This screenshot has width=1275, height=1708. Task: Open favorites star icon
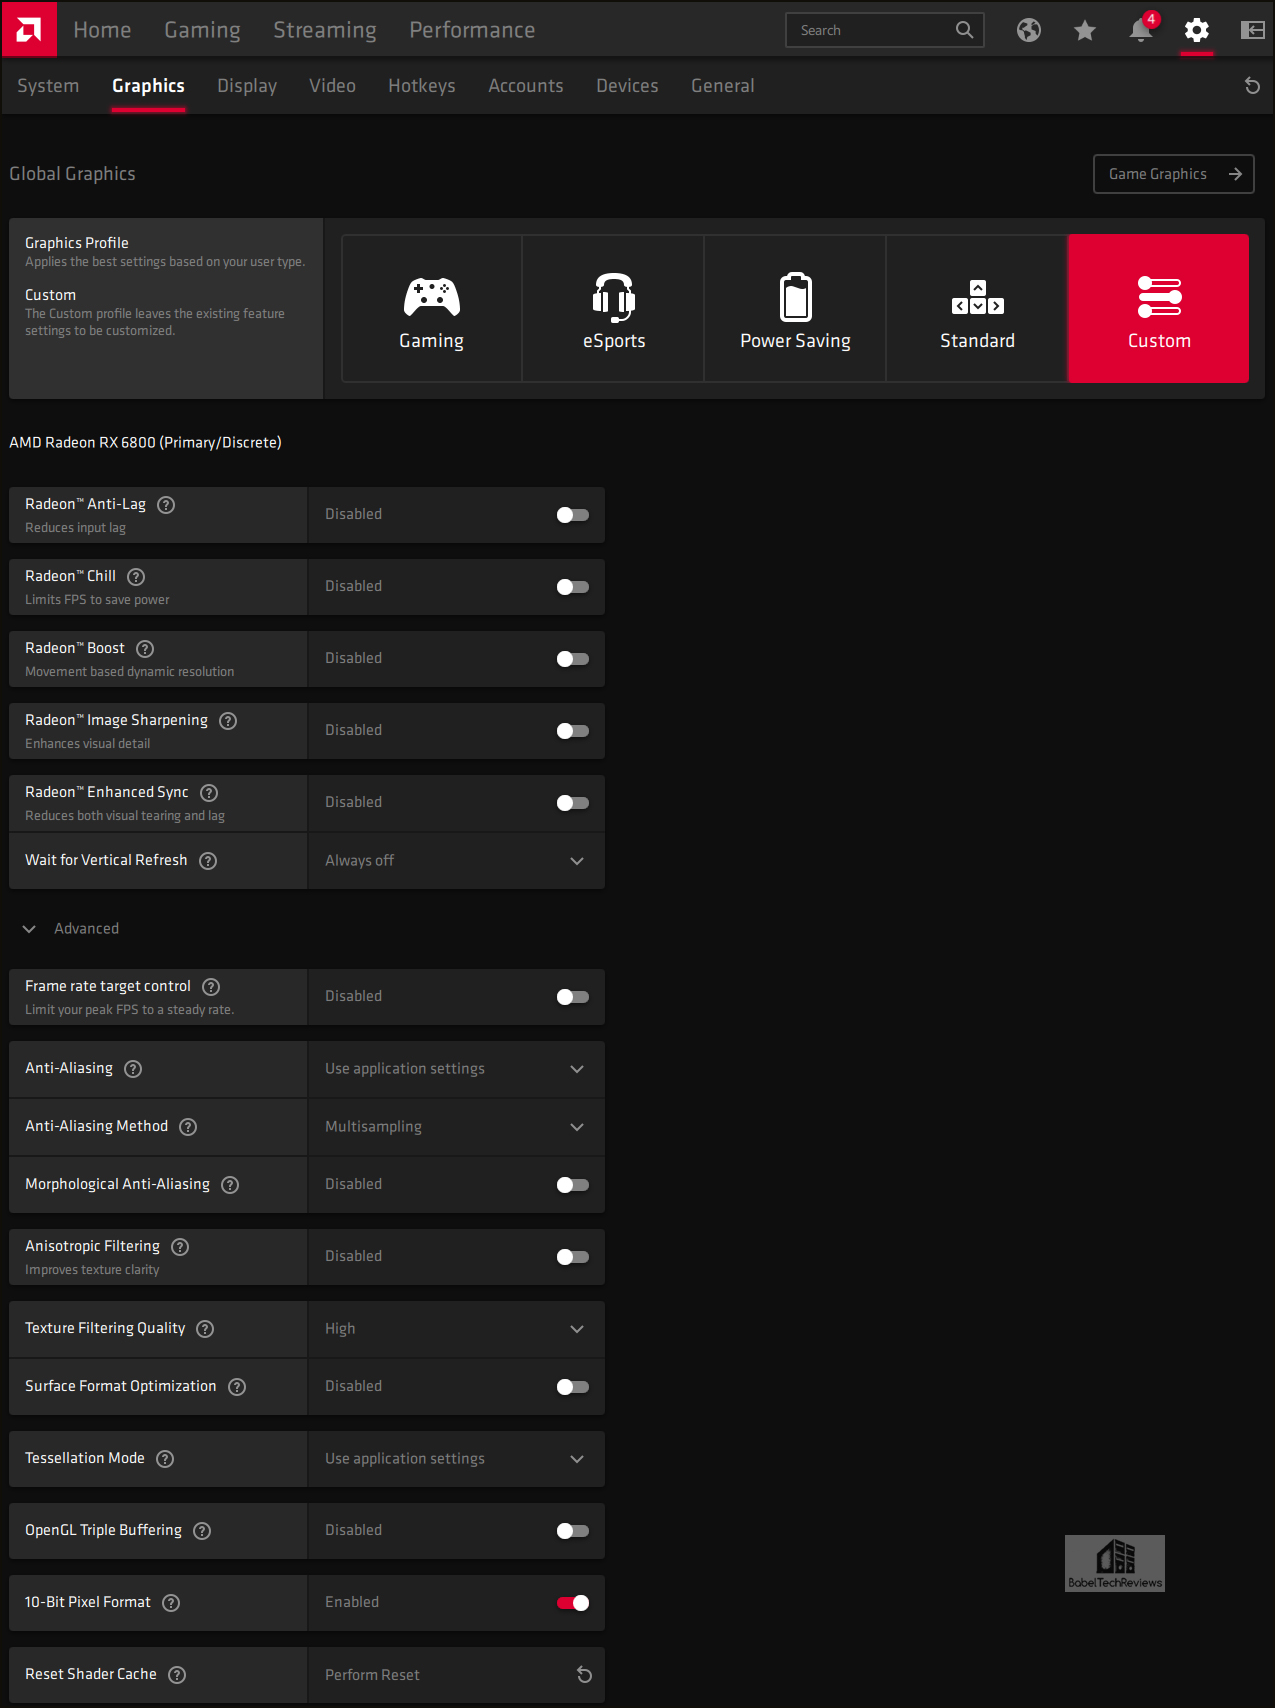[1085, 30]
